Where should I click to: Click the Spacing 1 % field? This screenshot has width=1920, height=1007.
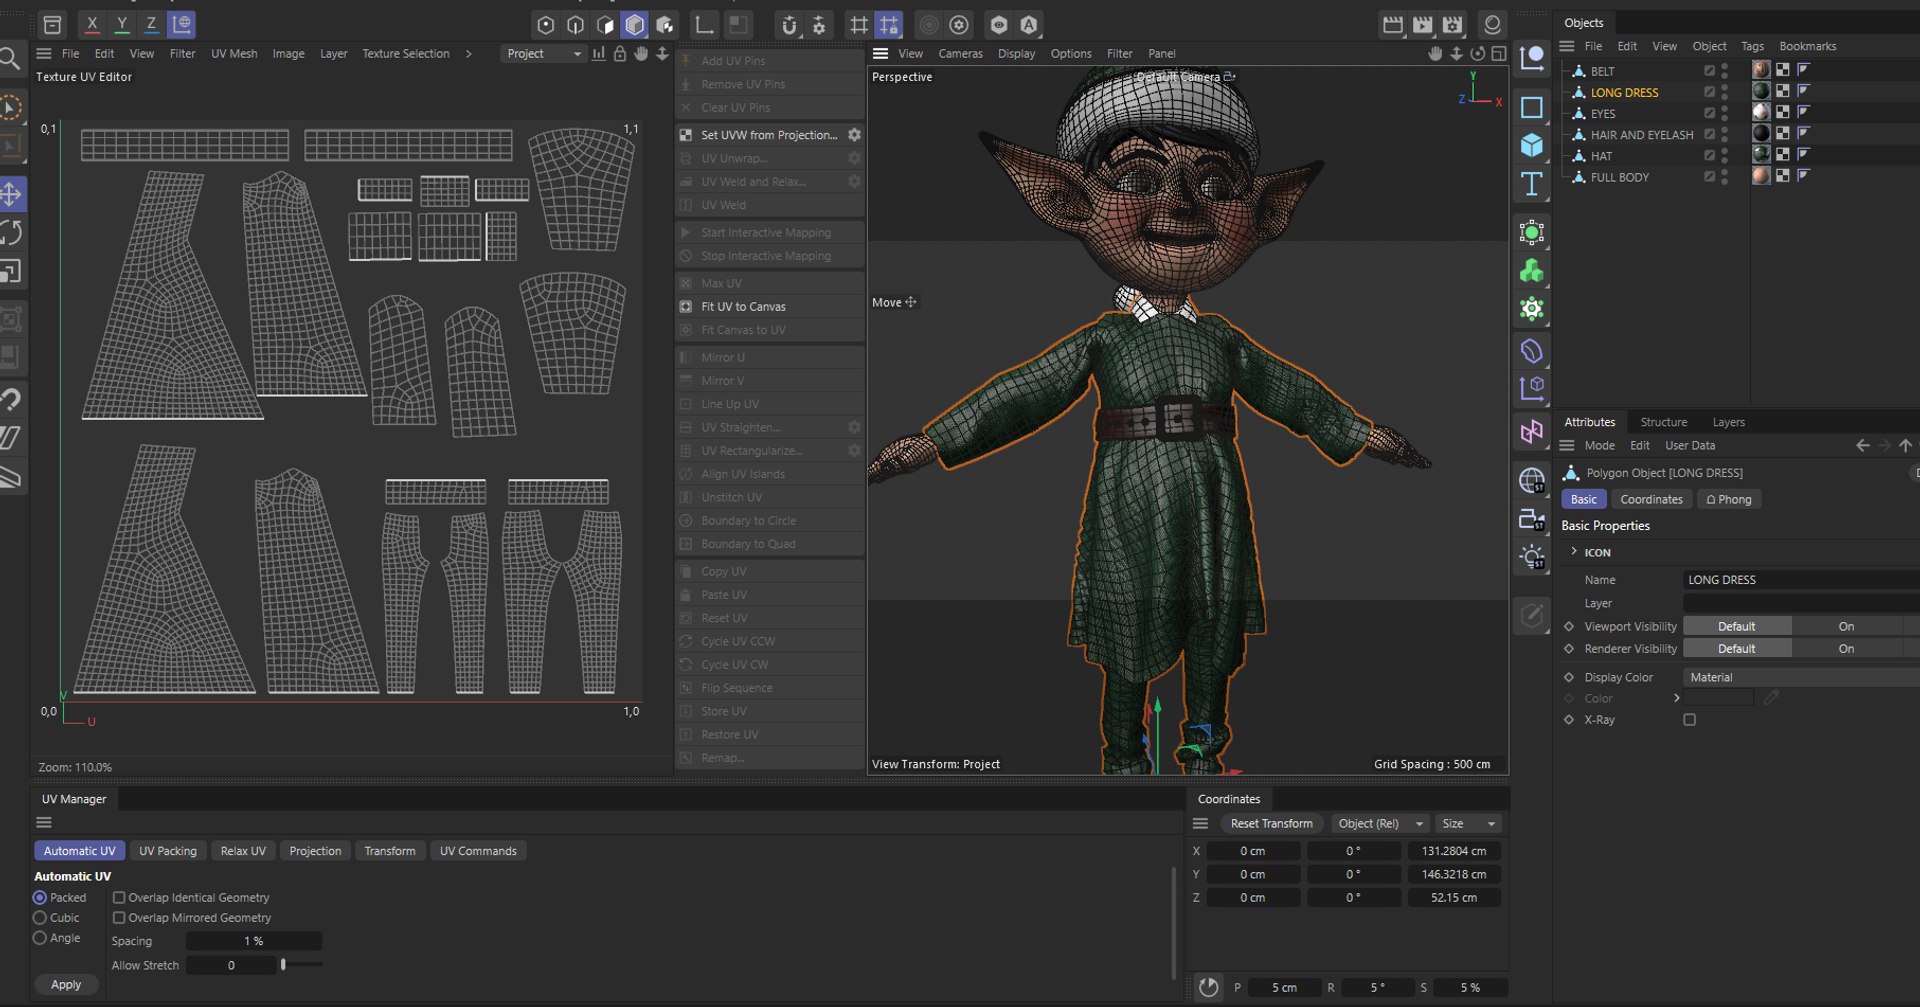pos(254,941)
